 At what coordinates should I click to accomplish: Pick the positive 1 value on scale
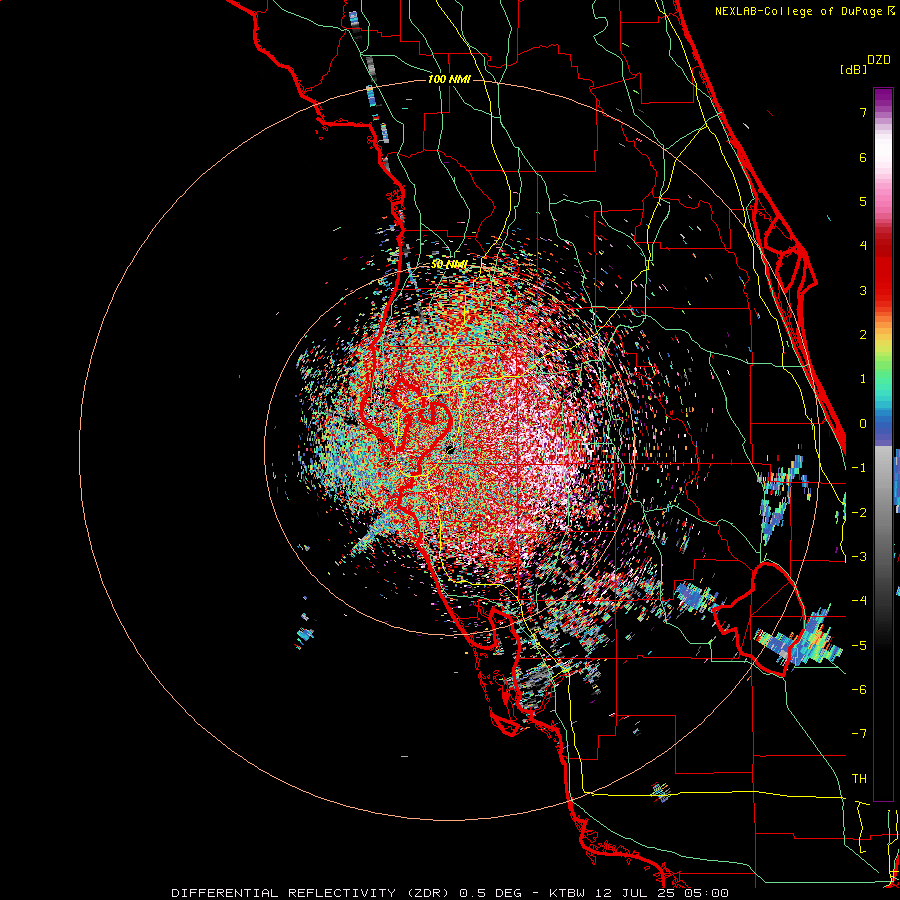863,379
